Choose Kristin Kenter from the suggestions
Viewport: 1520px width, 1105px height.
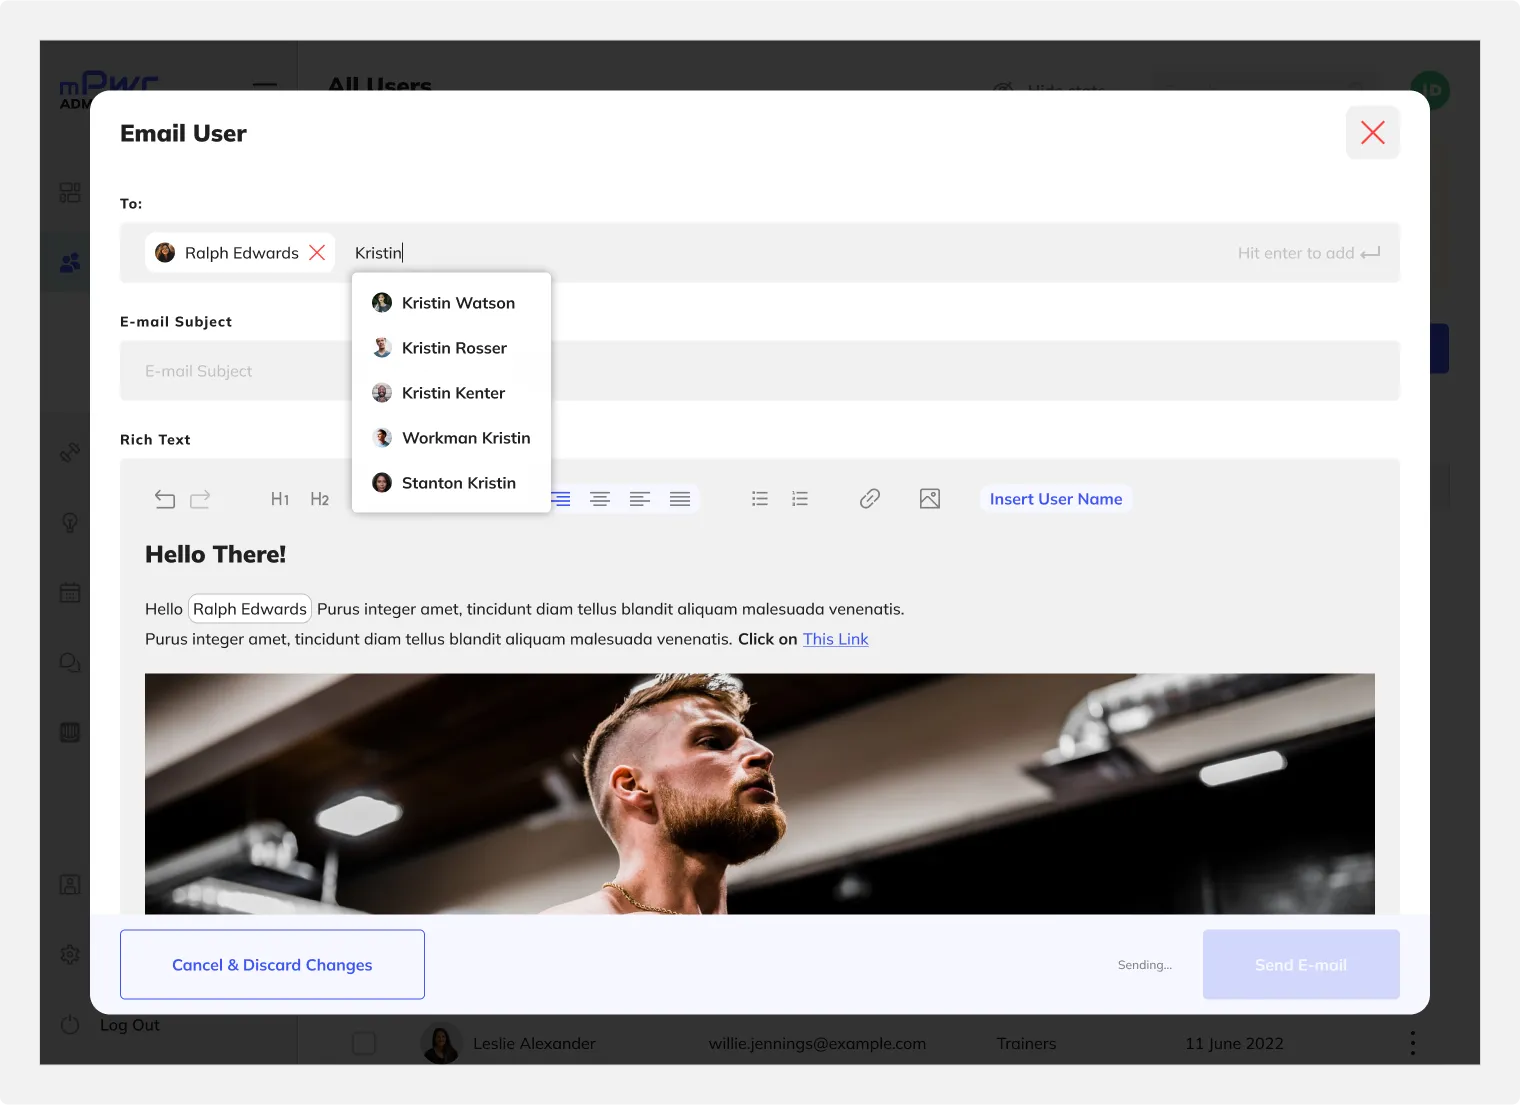[451, 393]
